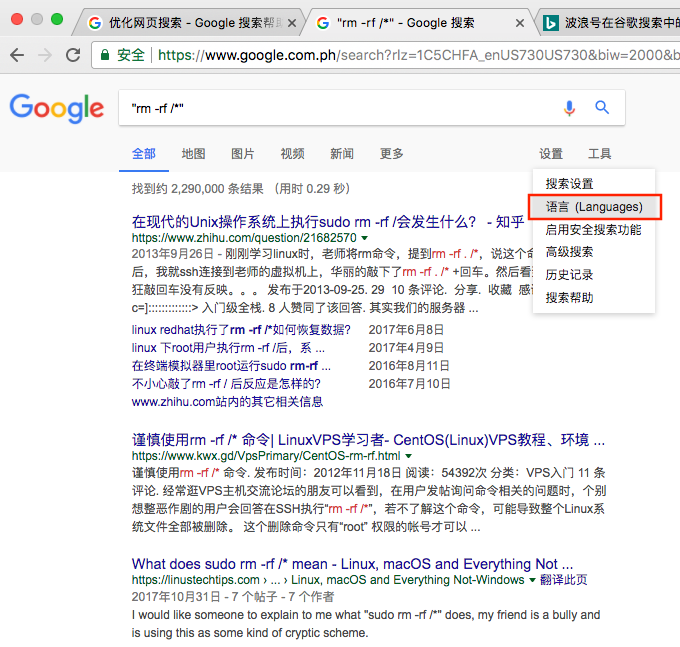The height and width of the screenshot is (647, 680).
Task: Expand arrow beside zhihu.com result URL
Action: [365, 238]
